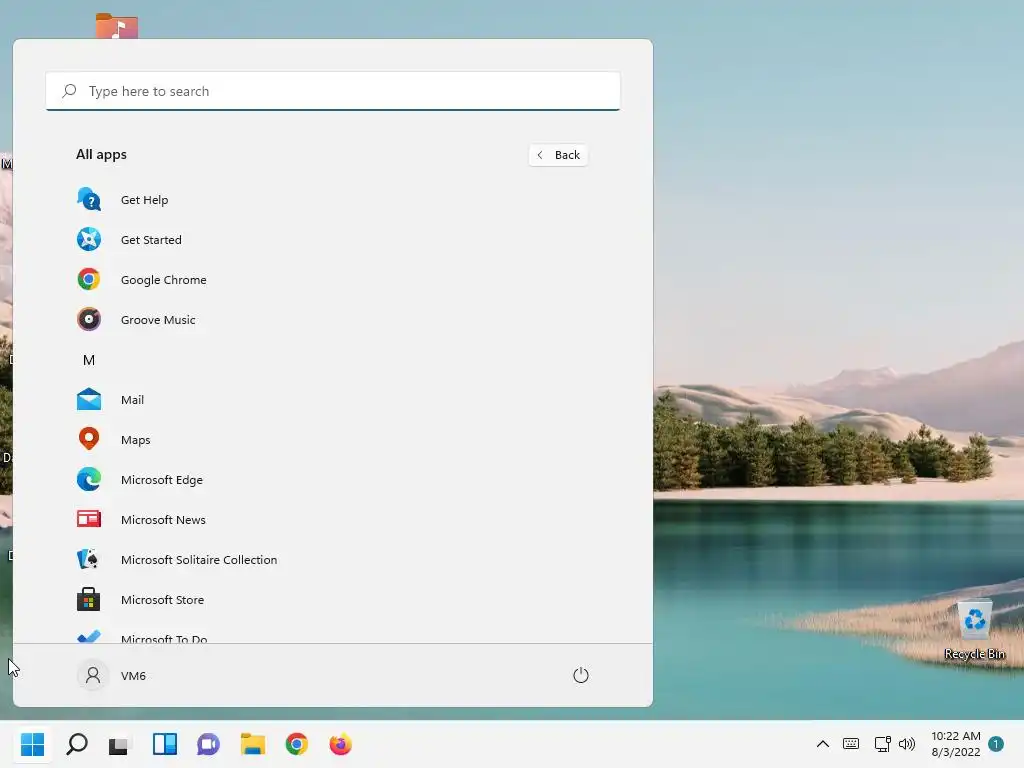Open the notification badge icon
Screen dimensions: 1024x768
pyautogui.click(x=995, y=744)
